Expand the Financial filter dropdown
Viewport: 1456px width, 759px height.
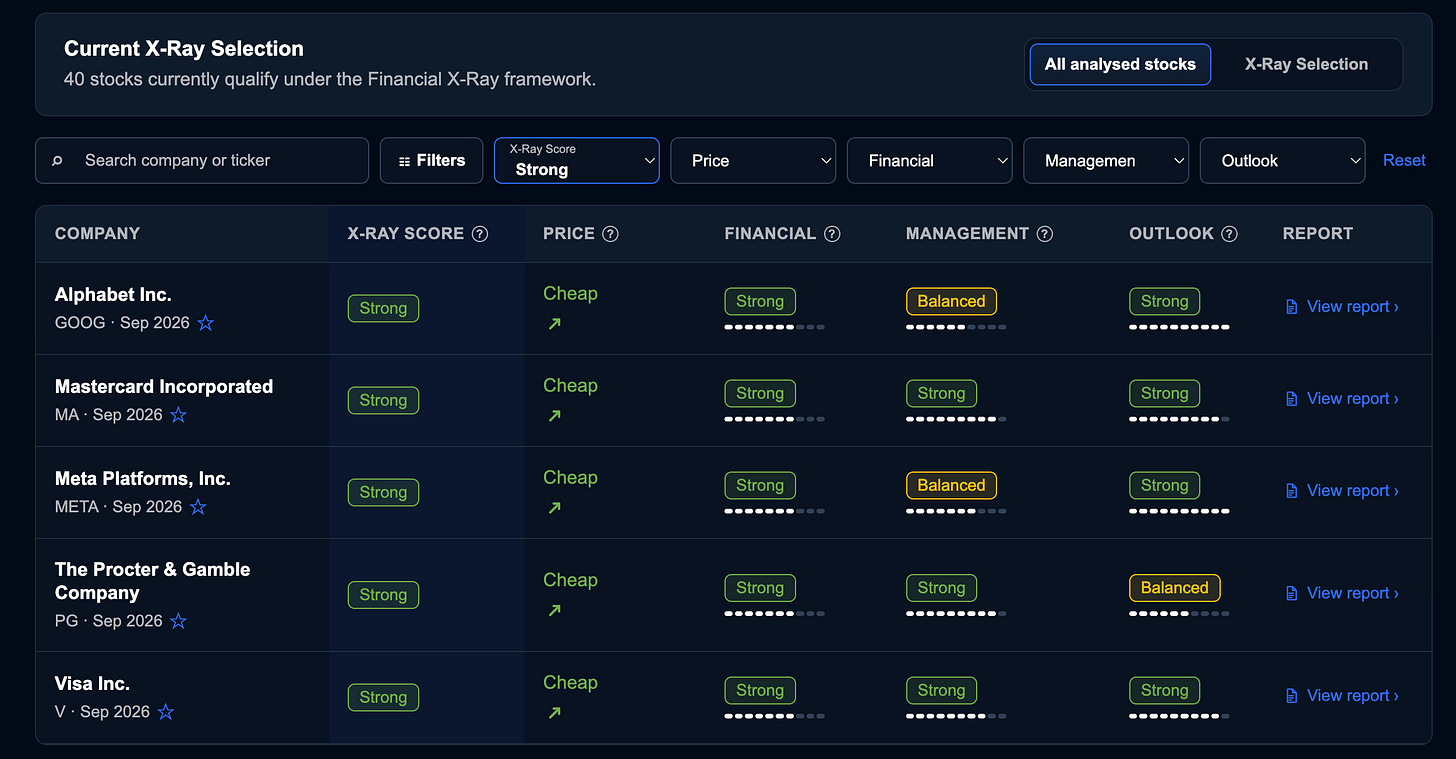click(929, 160)
